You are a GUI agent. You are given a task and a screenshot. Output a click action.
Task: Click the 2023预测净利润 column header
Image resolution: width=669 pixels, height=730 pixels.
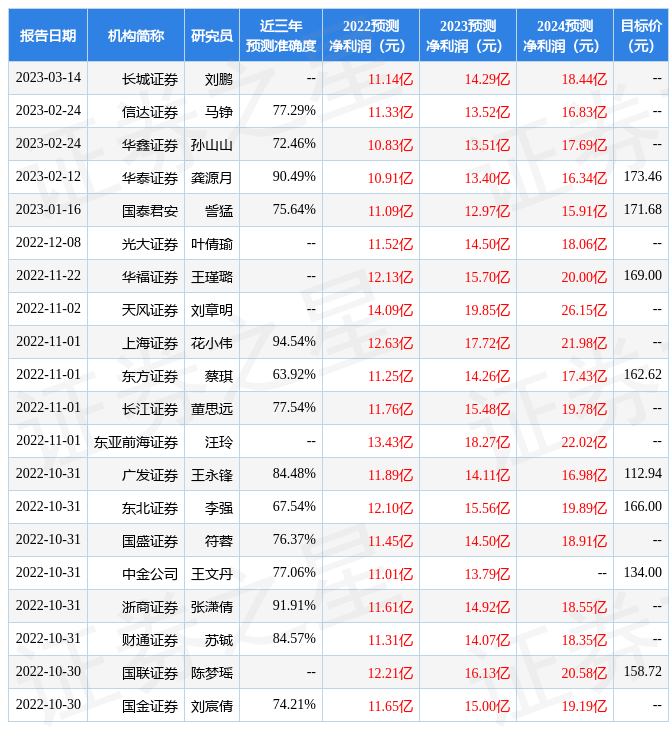click(x=467, y=36)
